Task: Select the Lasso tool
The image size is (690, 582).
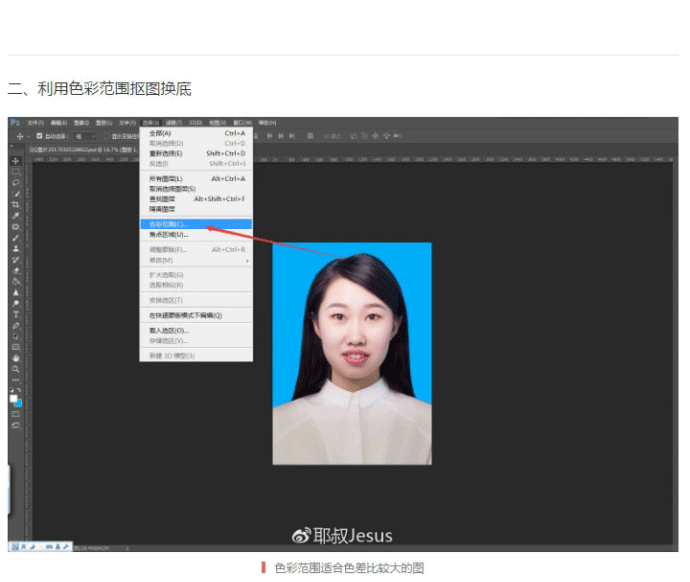Action: (x=16, y=183)
